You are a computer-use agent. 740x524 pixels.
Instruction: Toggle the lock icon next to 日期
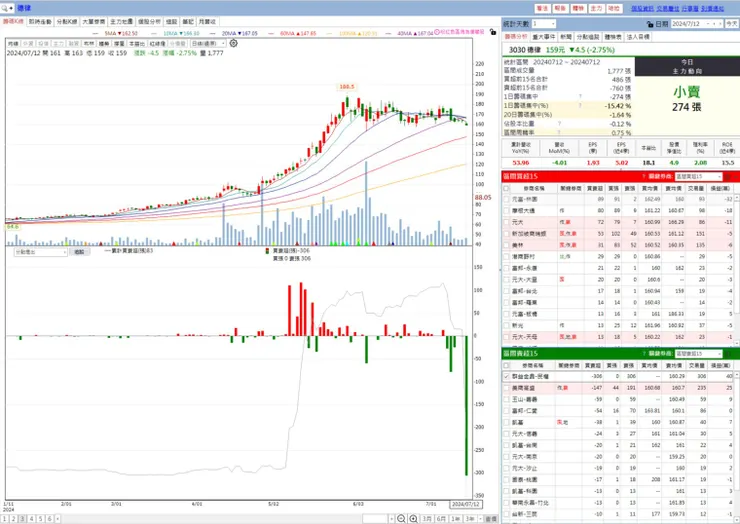click(650, 24)
